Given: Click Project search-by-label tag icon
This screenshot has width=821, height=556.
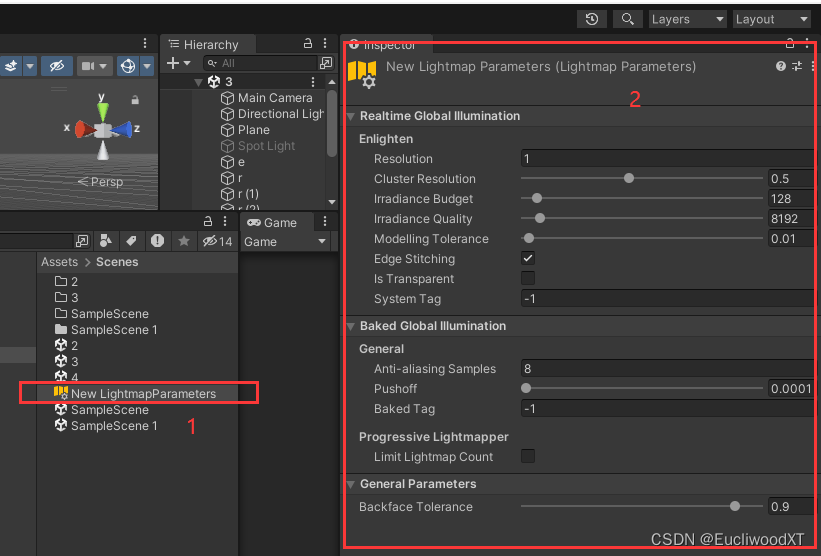Looking at the screenshot, I should [x=131, y=241].
